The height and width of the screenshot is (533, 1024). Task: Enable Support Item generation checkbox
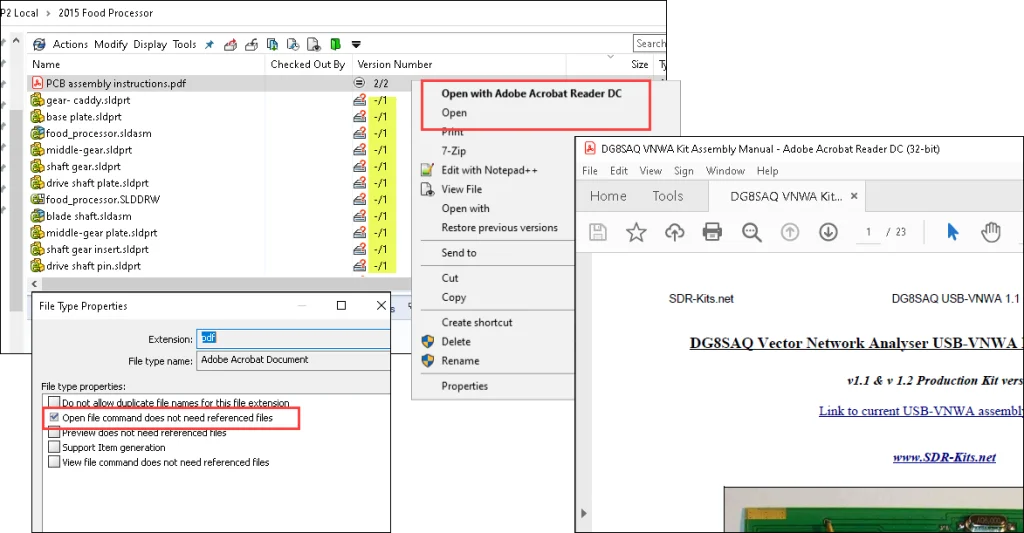pos(54,448)
